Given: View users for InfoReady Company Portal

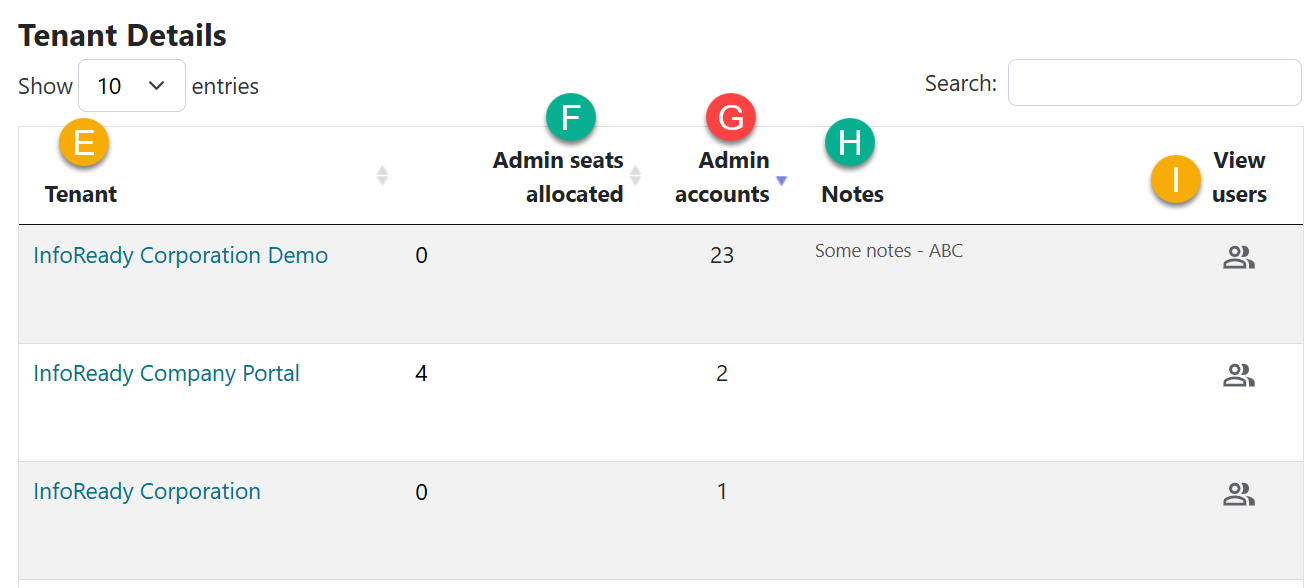Looking at the screenshot, I should [x=1239, y=376].
